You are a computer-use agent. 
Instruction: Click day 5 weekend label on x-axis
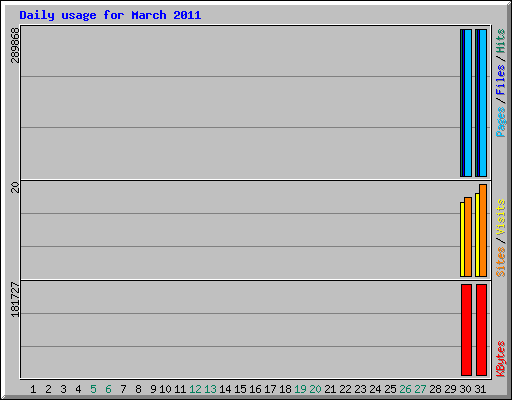93,389
